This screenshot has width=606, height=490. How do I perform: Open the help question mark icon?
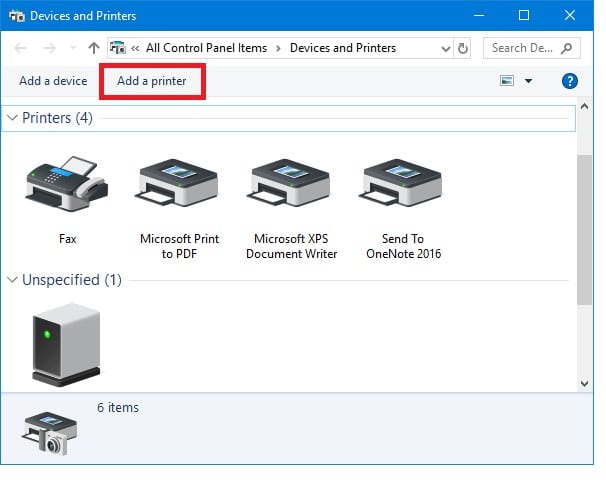(570, 81)
